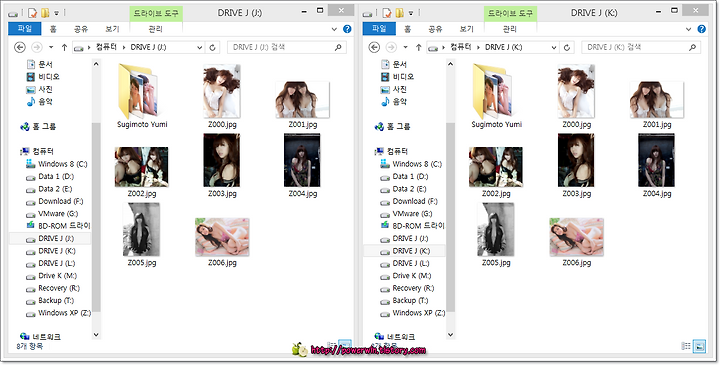720x365 pixels.
Task: Open Quick Access Toolbar dropdown in left window
Action: point(56,13)
